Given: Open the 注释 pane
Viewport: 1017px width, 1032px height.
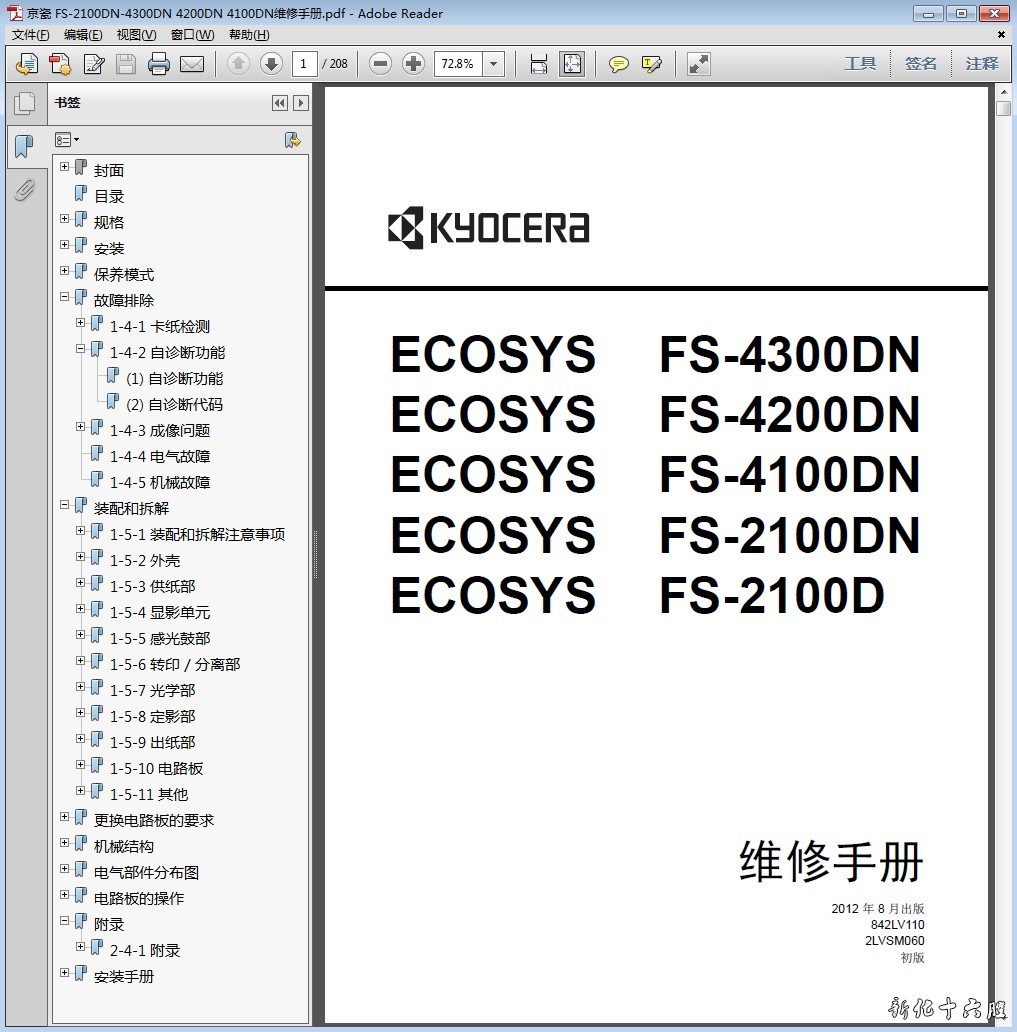Looking at the screenshot, I should coord(981,64).
